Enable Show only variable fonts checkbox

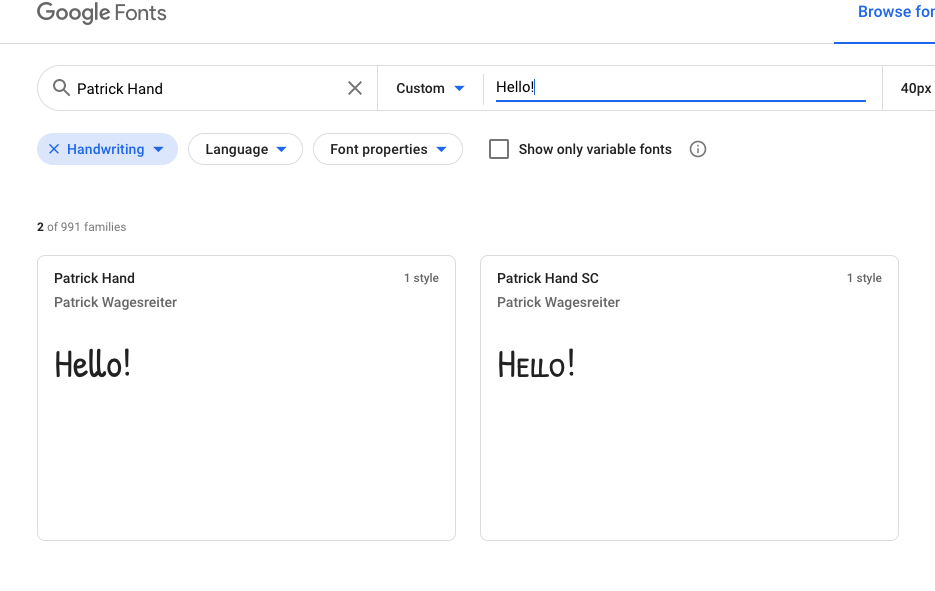pos(499,149)
